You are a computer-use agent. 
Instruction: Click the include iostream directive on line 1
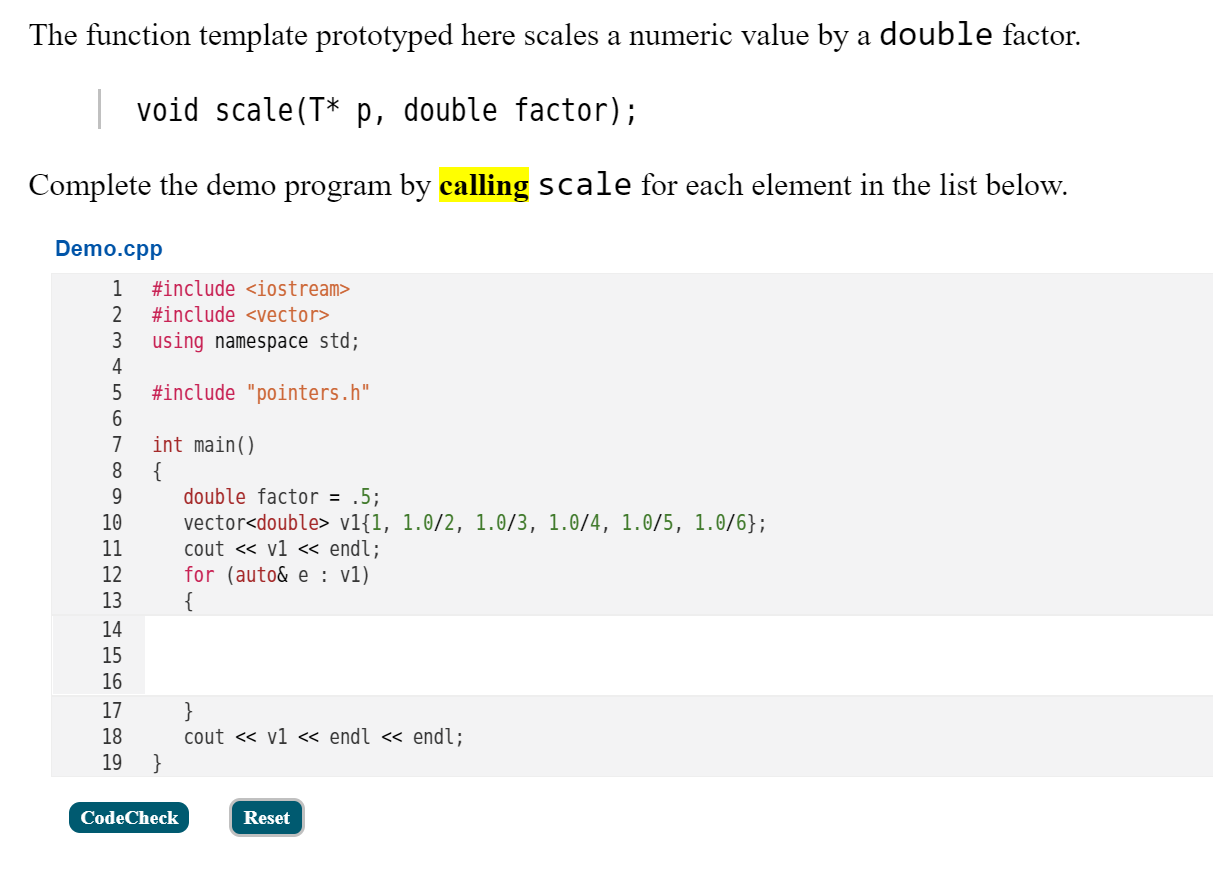pos(250,288)
